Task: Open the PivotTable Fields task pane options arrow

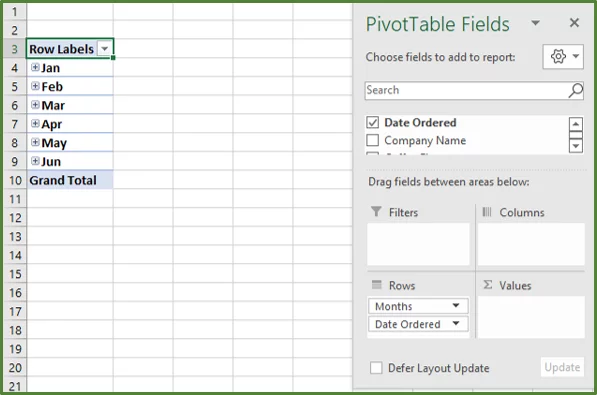Action: [536, 23]
